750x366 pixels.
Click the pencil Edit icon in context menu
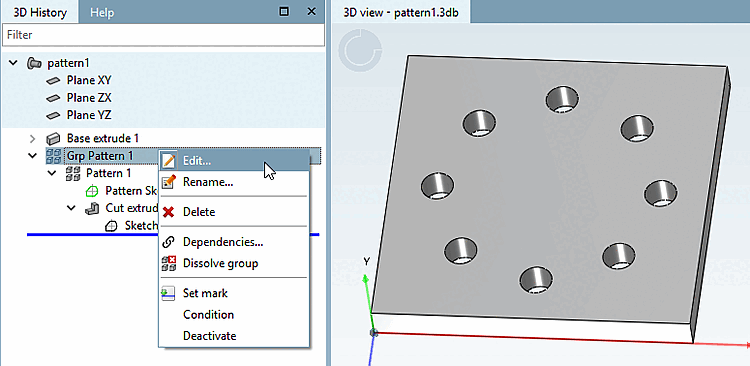point(168,161)
